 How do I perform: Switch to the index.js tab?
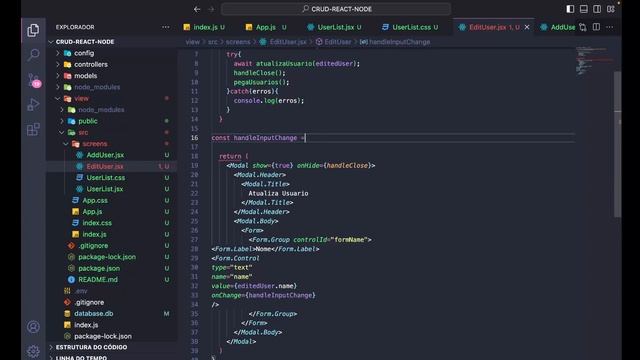[x=204, y=27]
